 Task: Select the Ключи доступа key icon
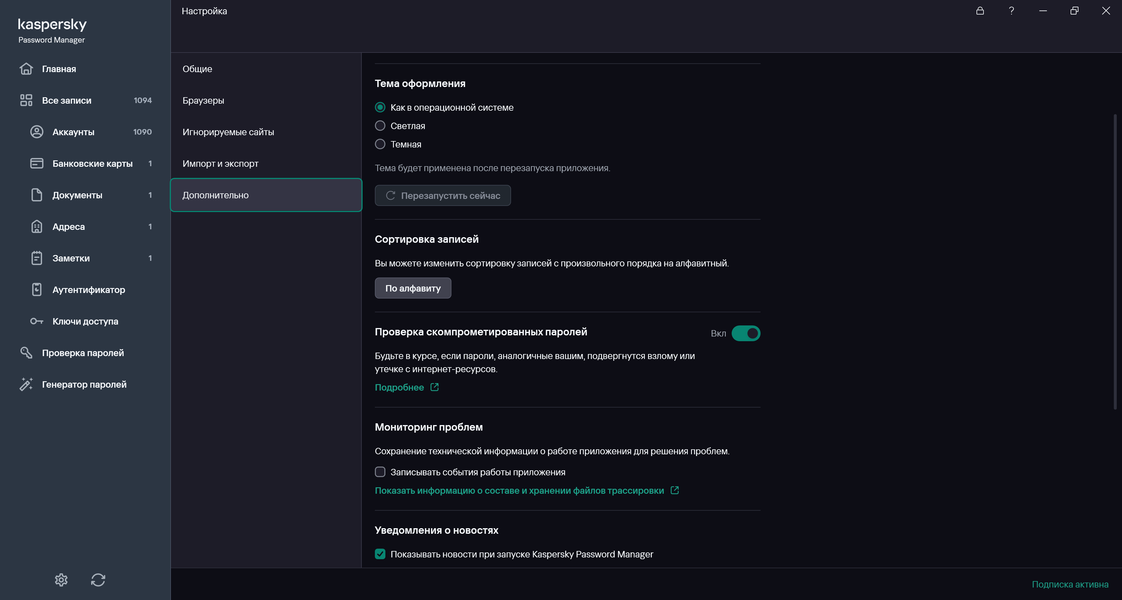tap(37, 322)
